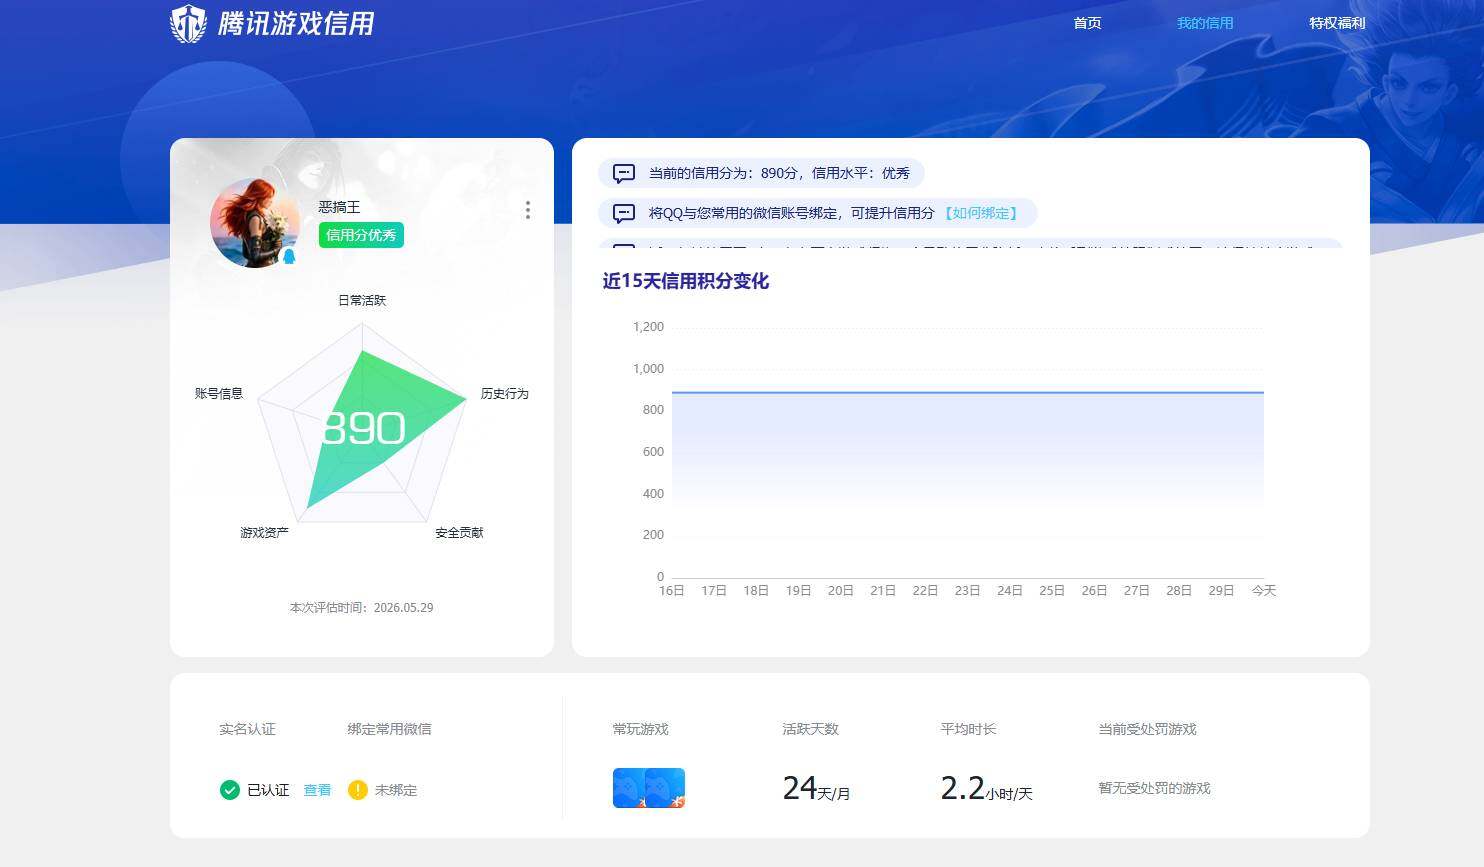Click the 暂无受处罚的游戏 text

(1154, 788)
